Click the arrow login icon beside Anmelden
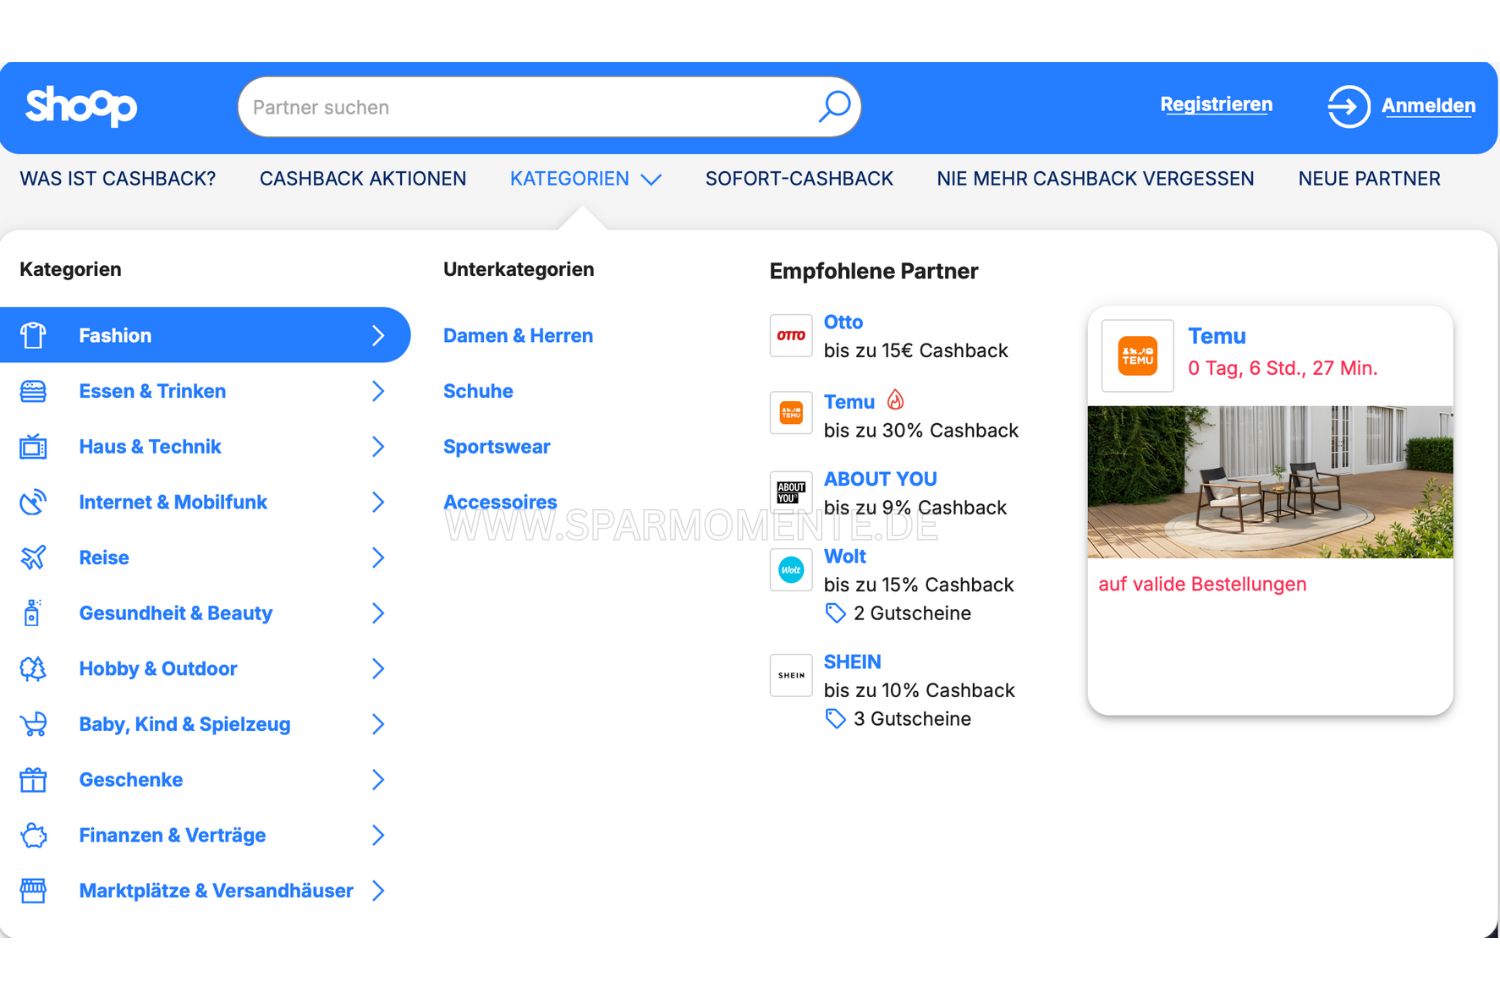This screenshot has height=1000, width=1500. 1348,106
